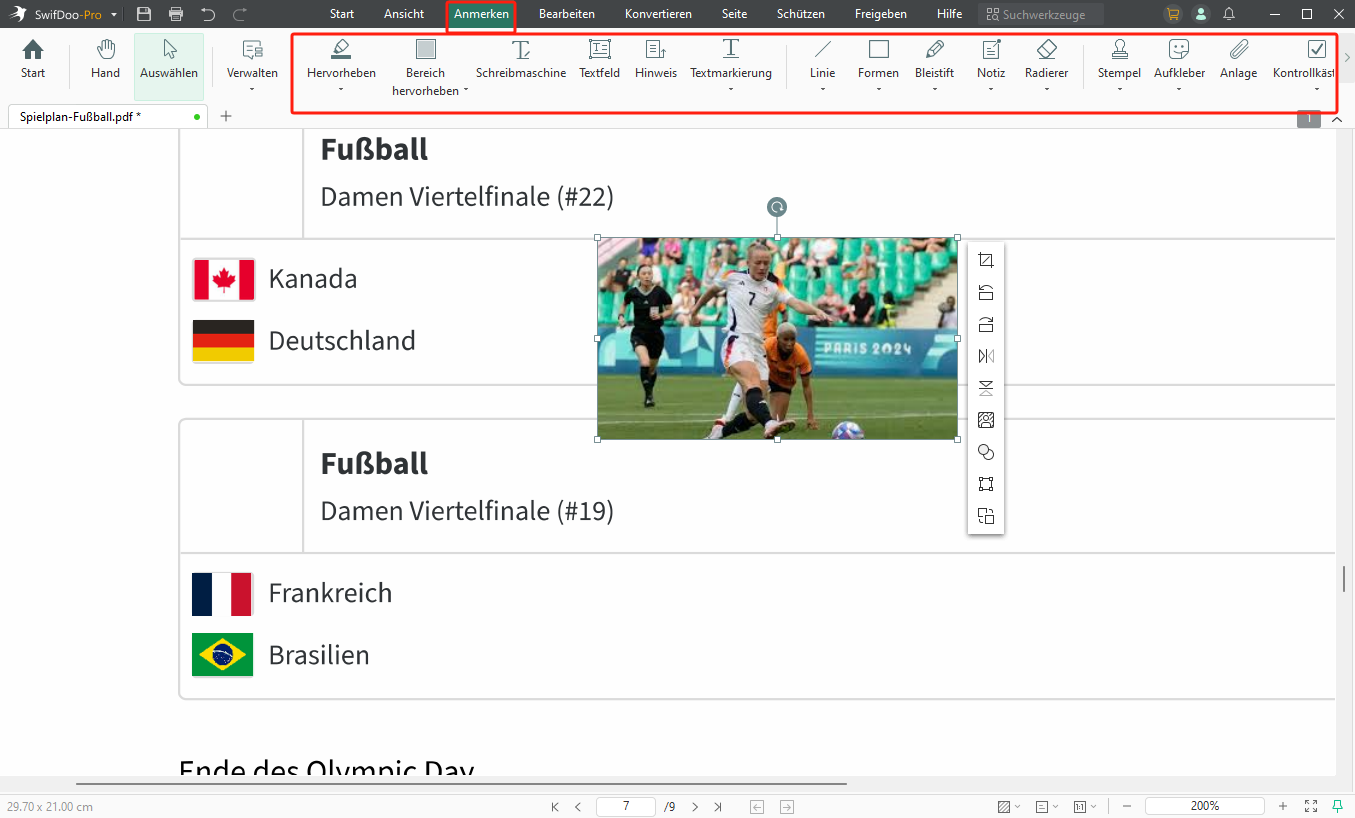This screenshot has height=818, width=1355.
Task: Click the Bereich hervorheben icon
Action: [x=426, y=49]
